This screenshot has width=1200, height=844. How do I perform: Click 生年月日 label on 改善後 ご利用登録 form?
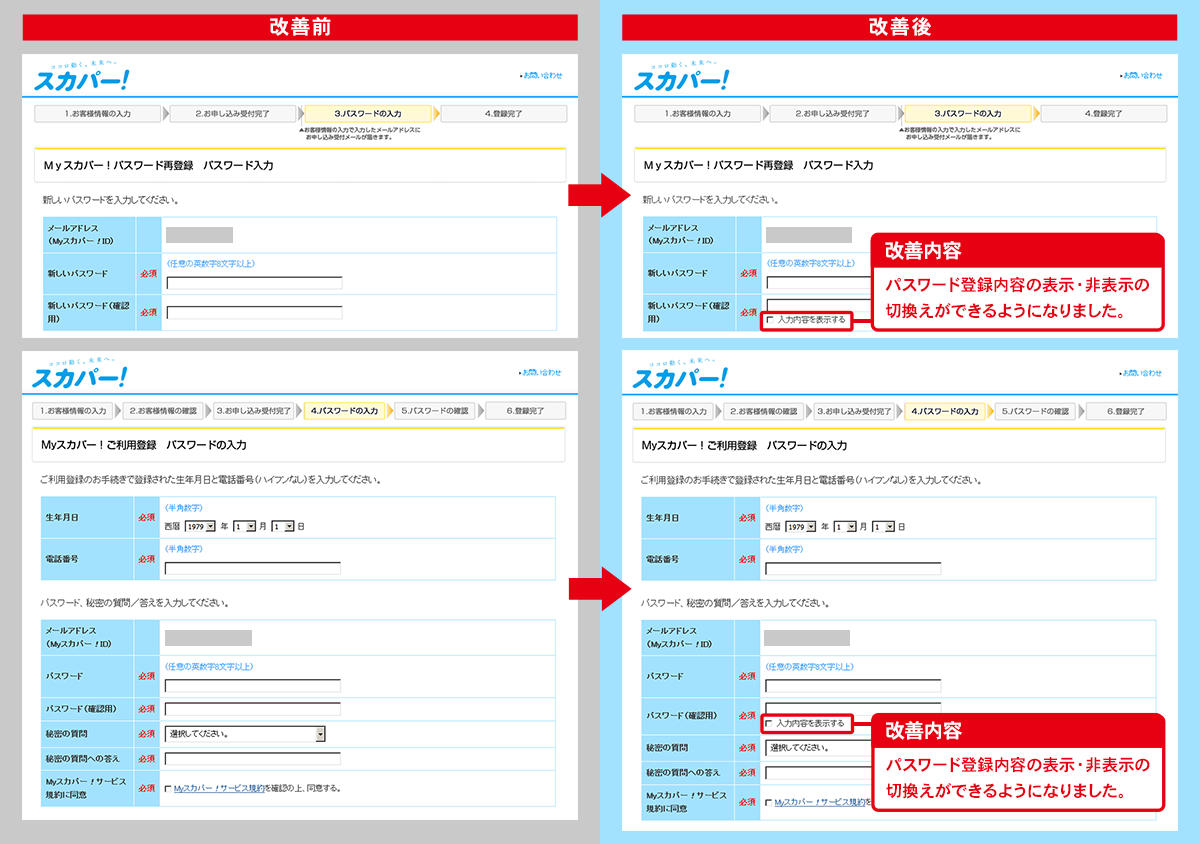[x=663, y=518]
